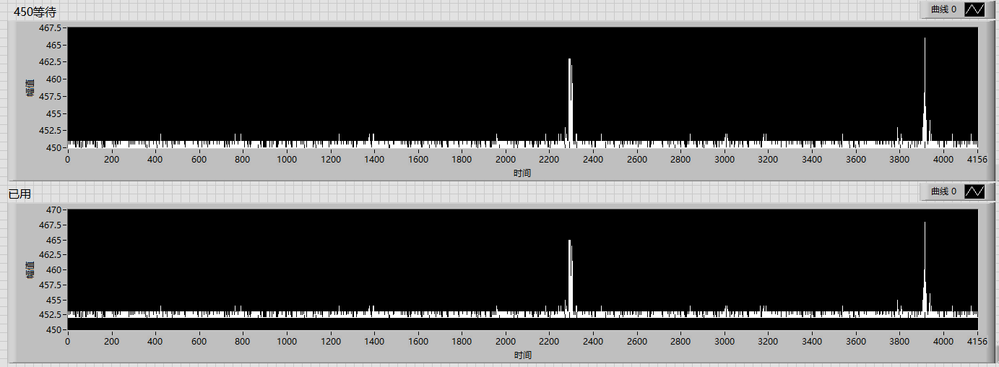Screen dimensions: 999x367
Task: Click the 450等待 graph title label
Action: click(35, 11)
